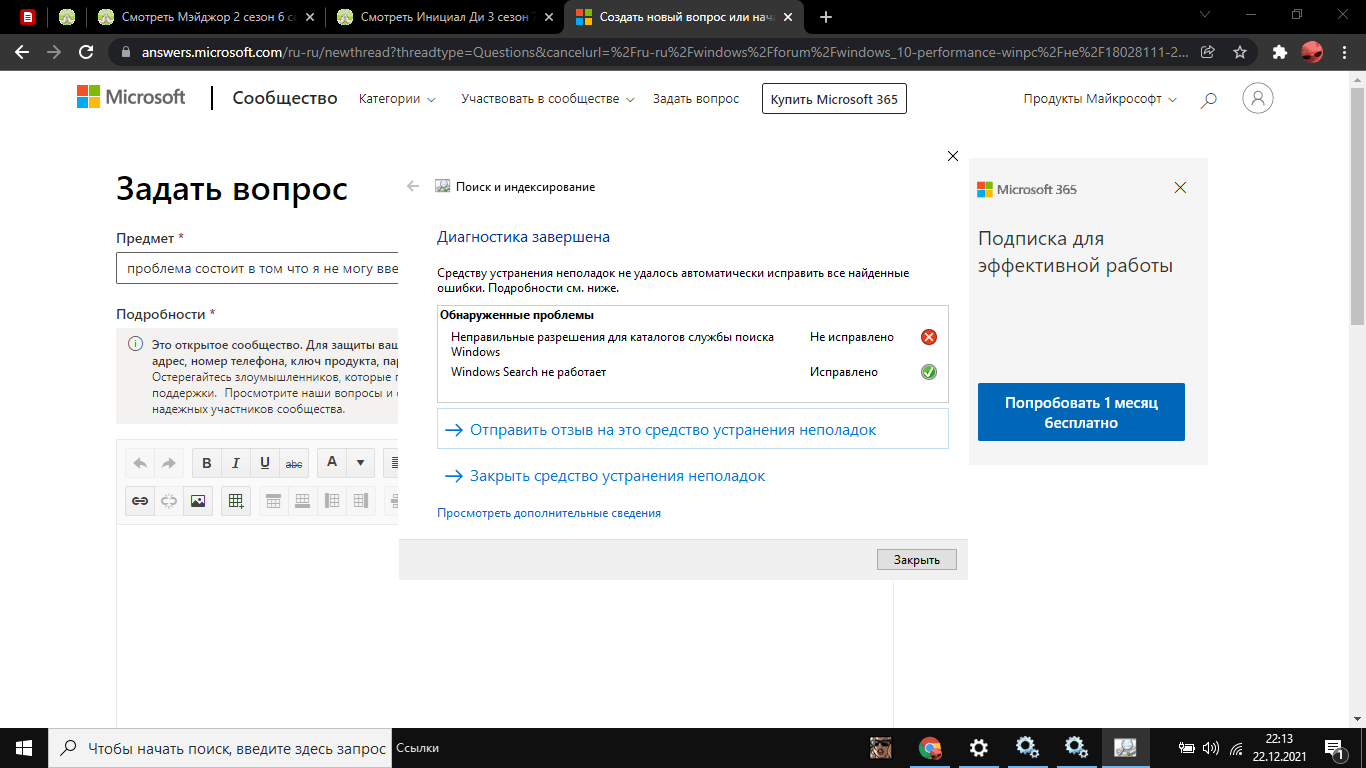Click the insert row below icon
The width and height of the screenshot is (1366, 768).
click(x=302, y=501)
